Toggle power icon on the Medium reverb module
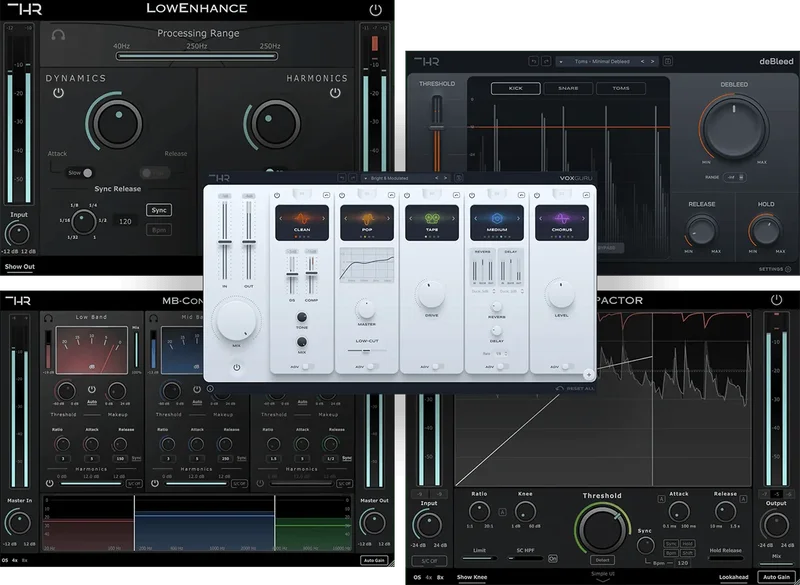This screenshot has height=585, width=800. pyautogui.click(x=472, y=195)
